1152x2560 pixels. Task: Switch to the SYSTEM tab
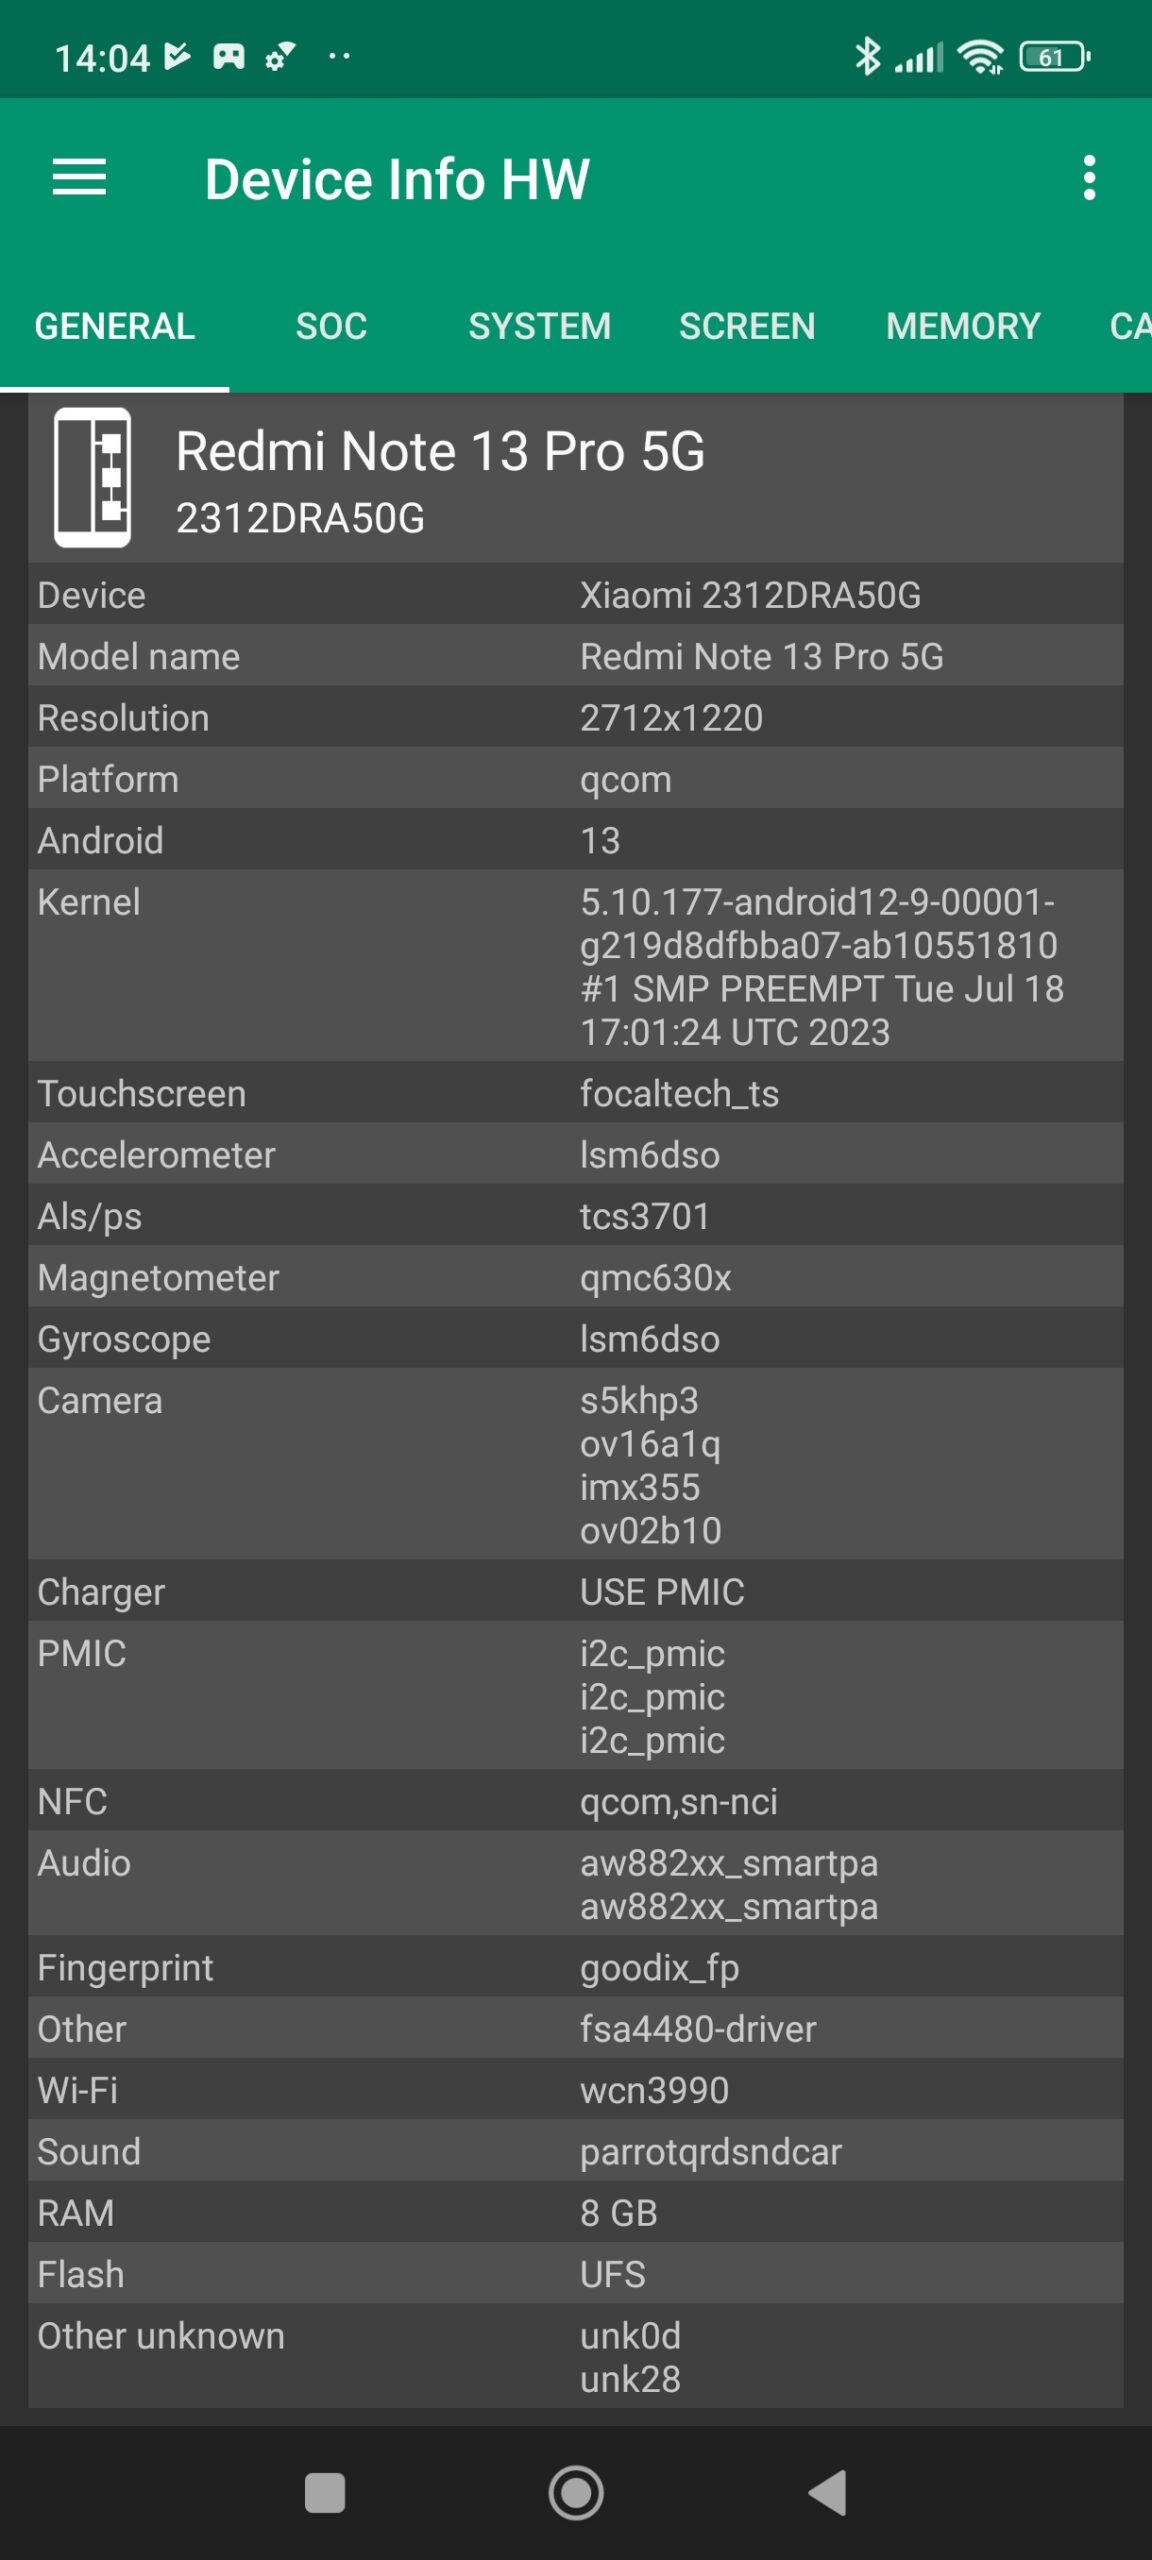539,326
